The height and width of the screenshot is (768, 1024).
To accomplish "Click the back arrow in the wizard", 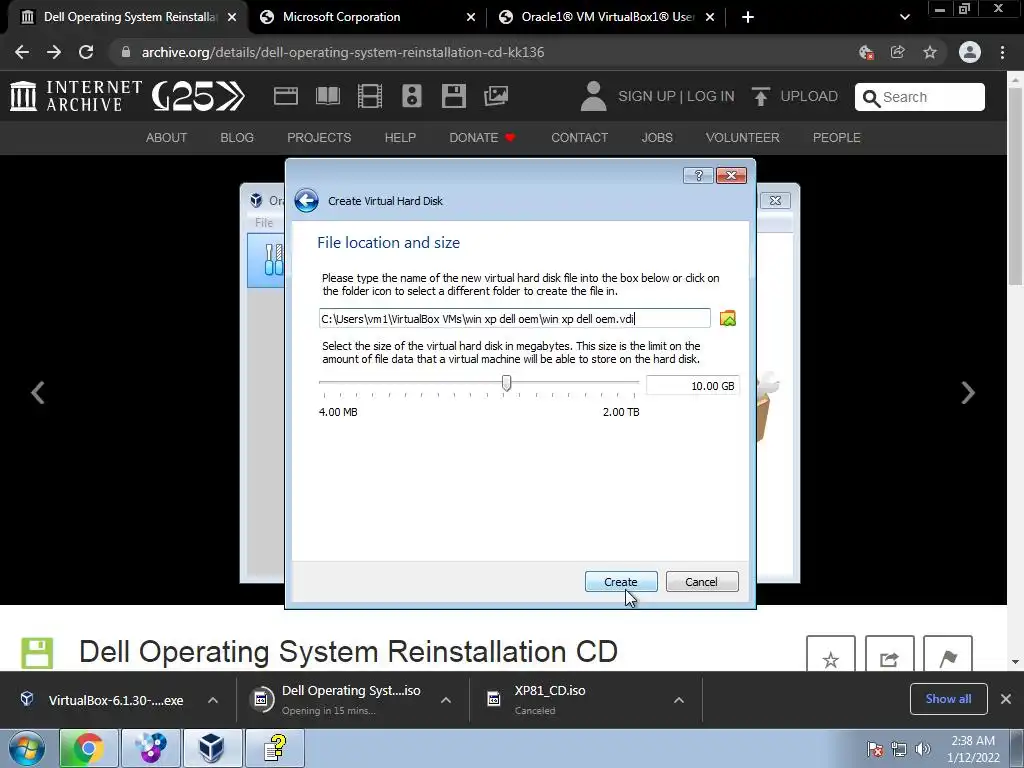I will (306, 200).
